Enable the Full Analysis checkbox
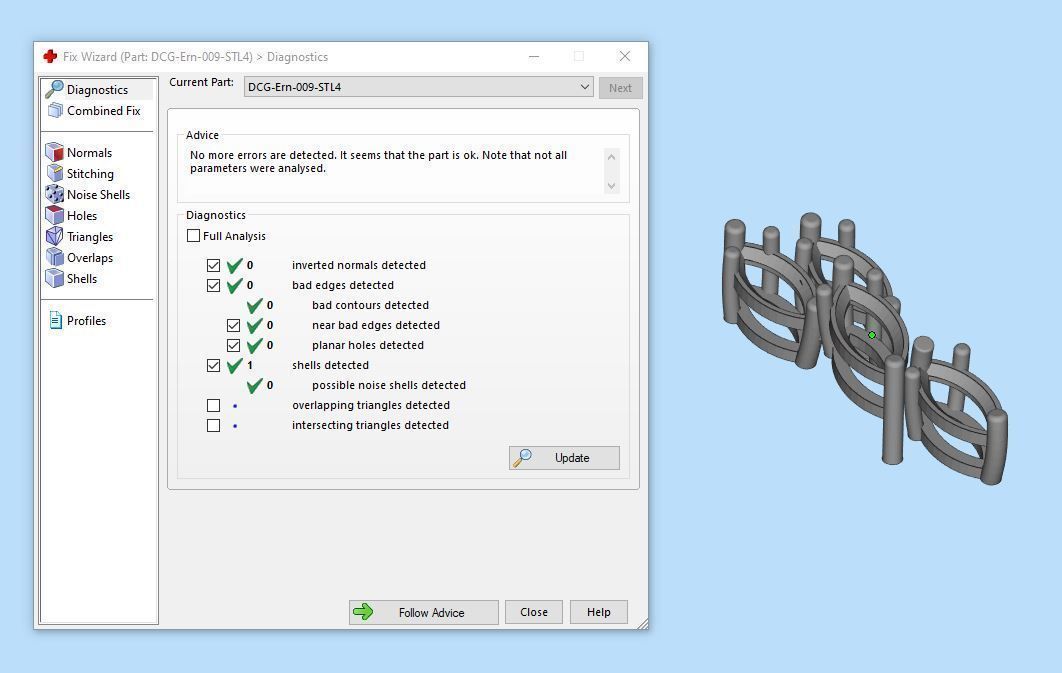Image resolution: width=1062 pixels, height=673 pixels. point(193,236)
